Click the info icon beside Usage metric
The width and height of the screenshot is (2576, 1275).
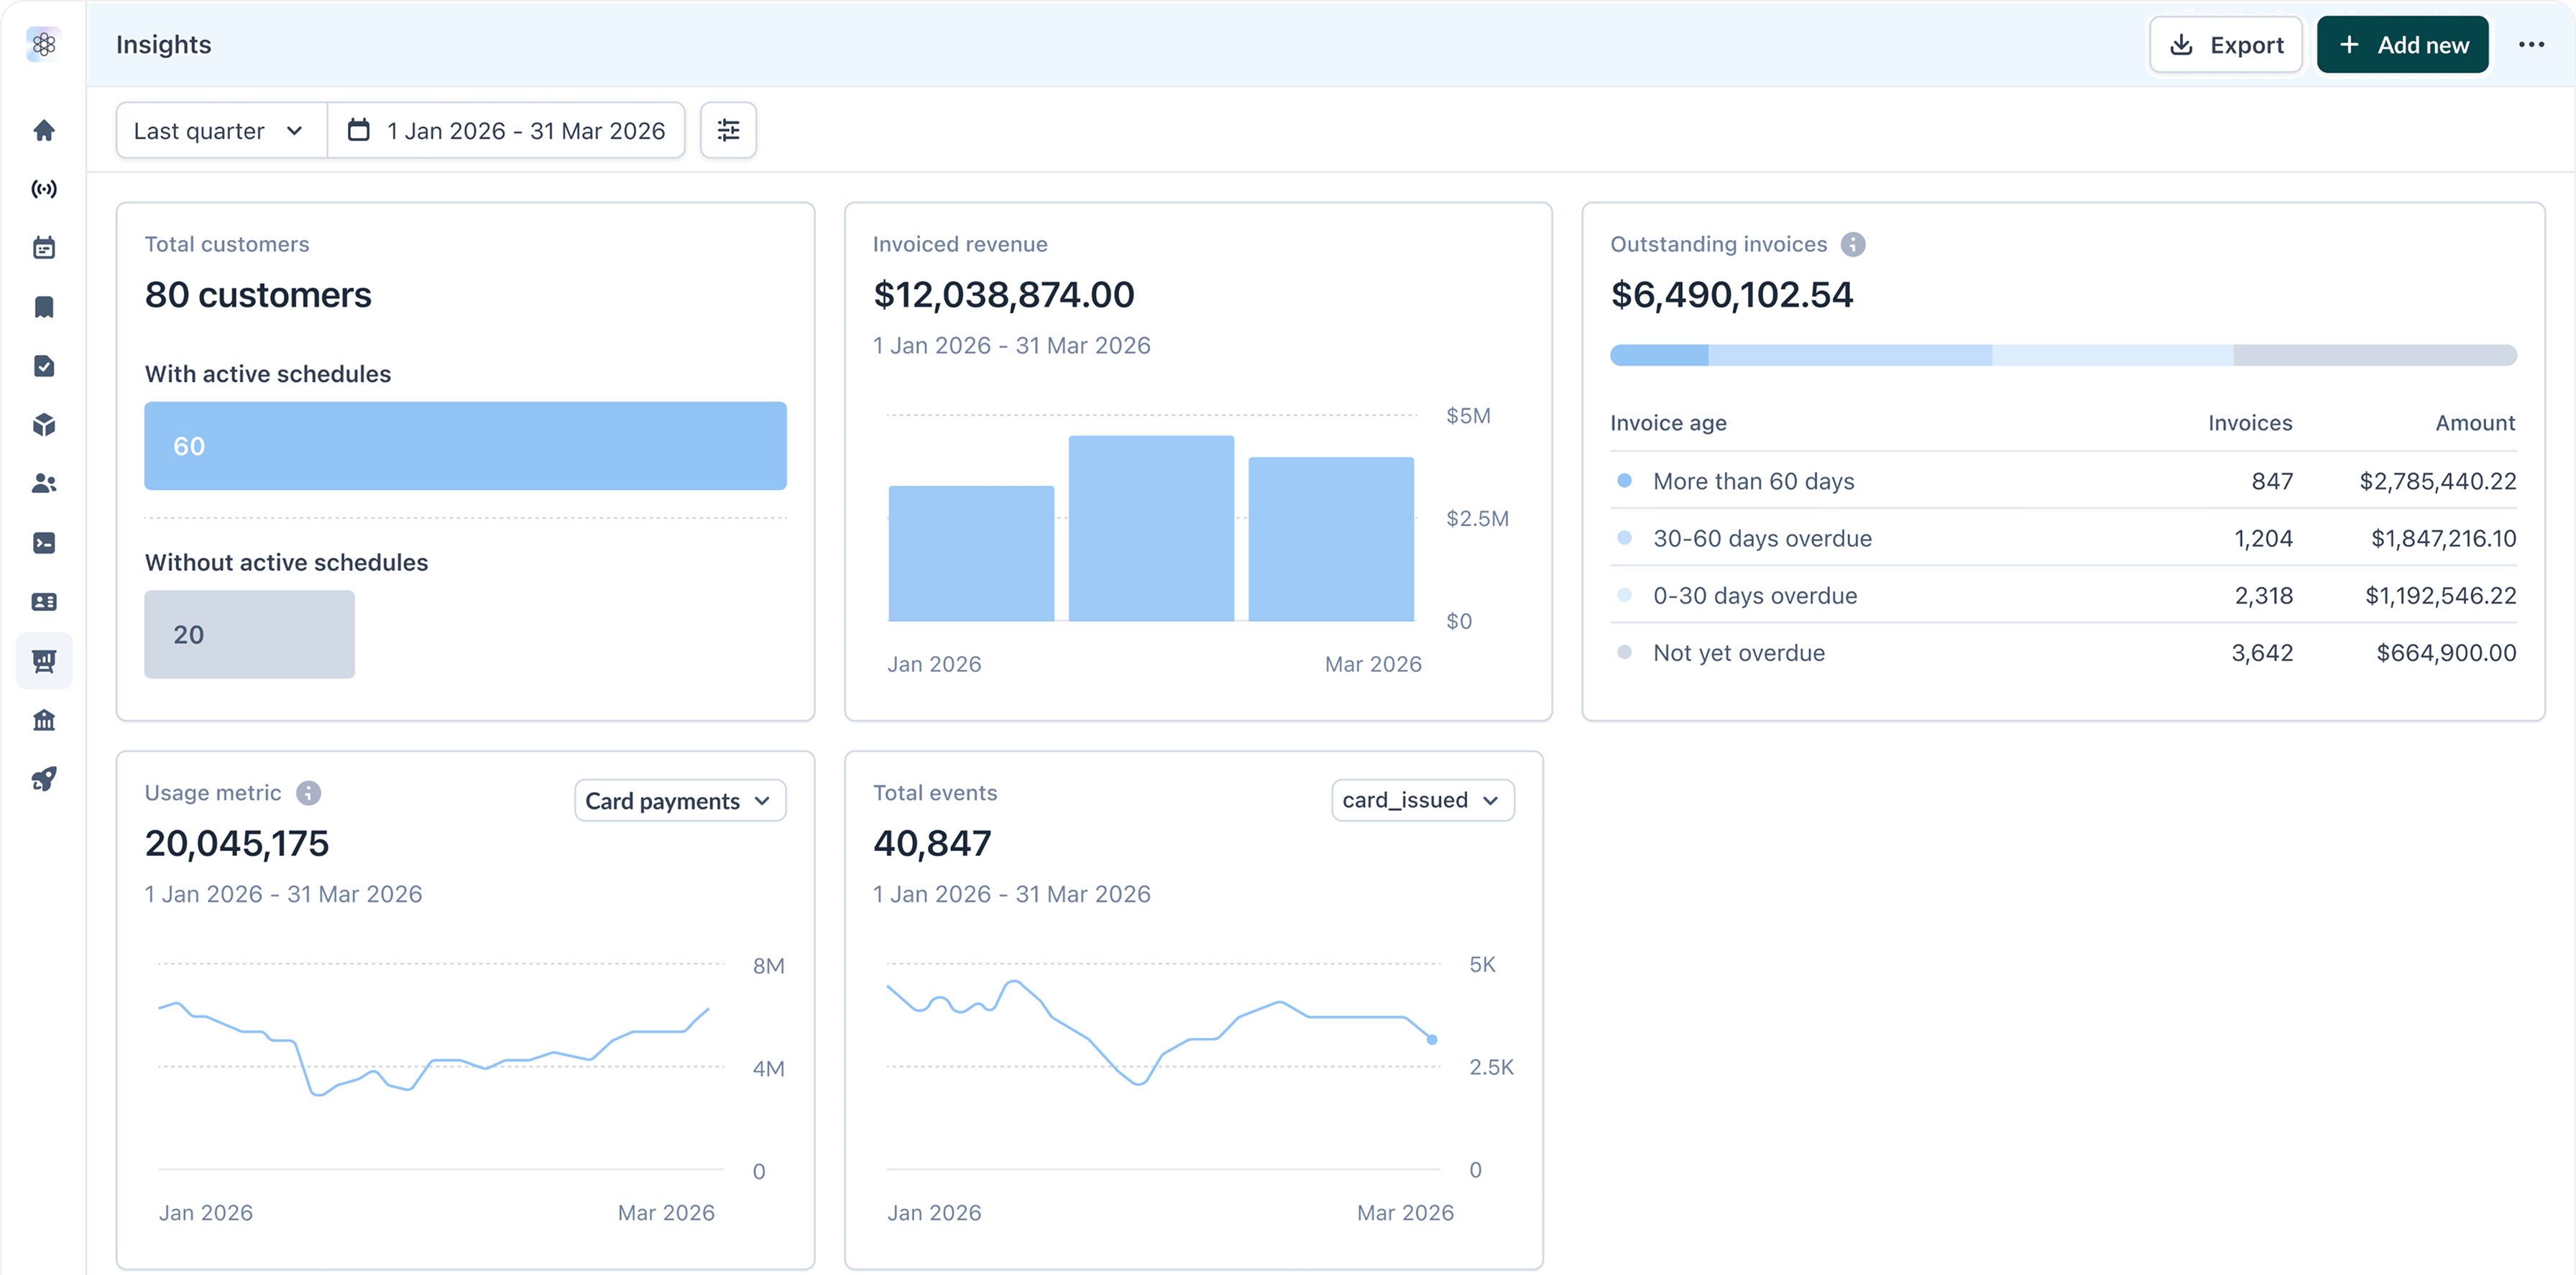point(309,793)
